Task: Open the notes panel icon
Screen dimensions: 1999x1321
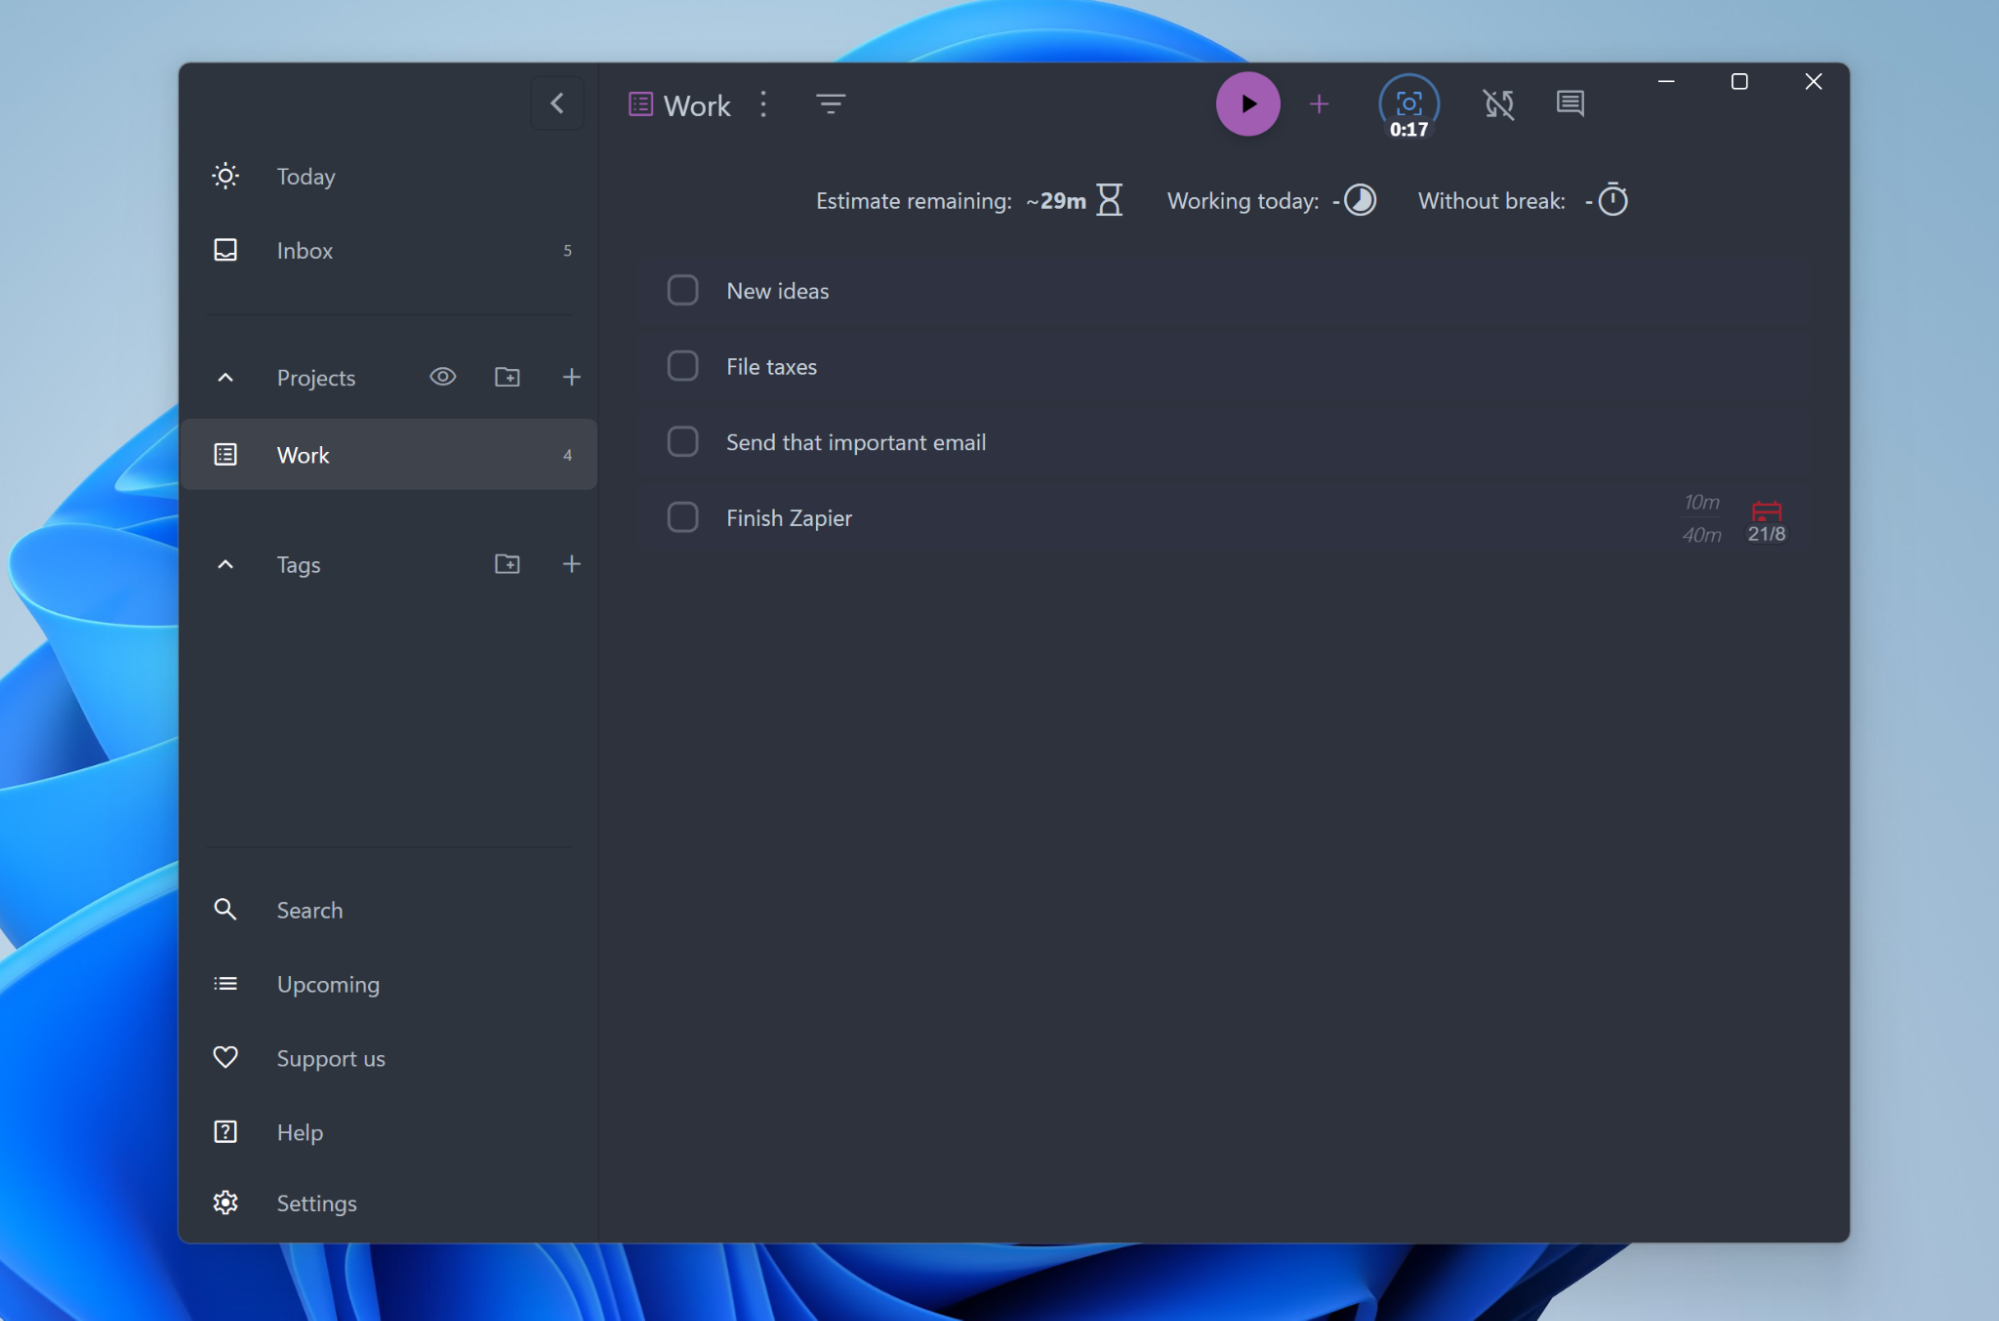Action: pos(1570,104)
